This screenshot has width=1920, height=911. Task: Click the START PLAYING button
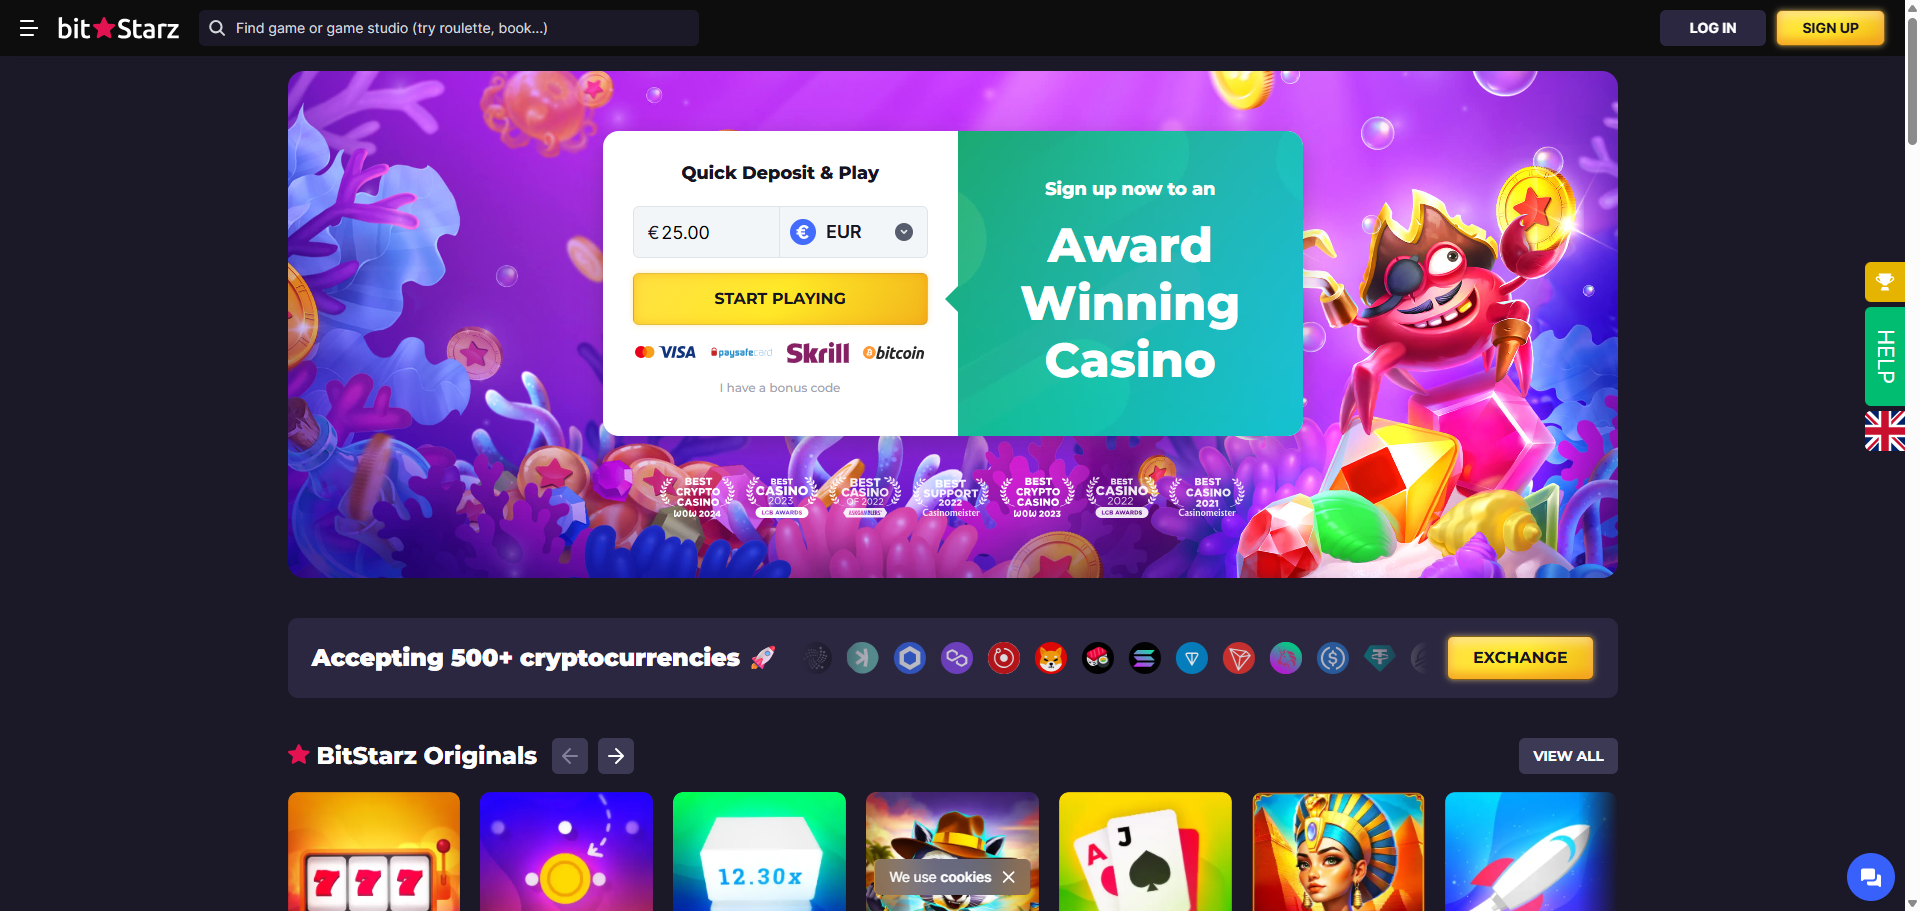780,298
